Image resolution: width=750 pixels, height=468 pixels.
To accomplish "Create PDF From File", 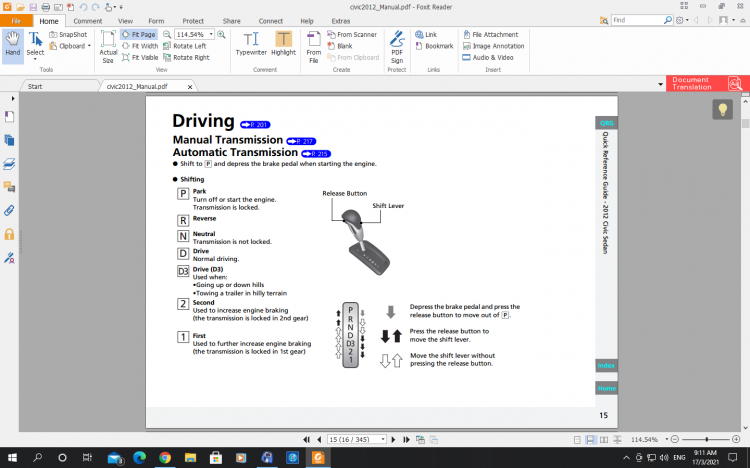I will point(314,47).
